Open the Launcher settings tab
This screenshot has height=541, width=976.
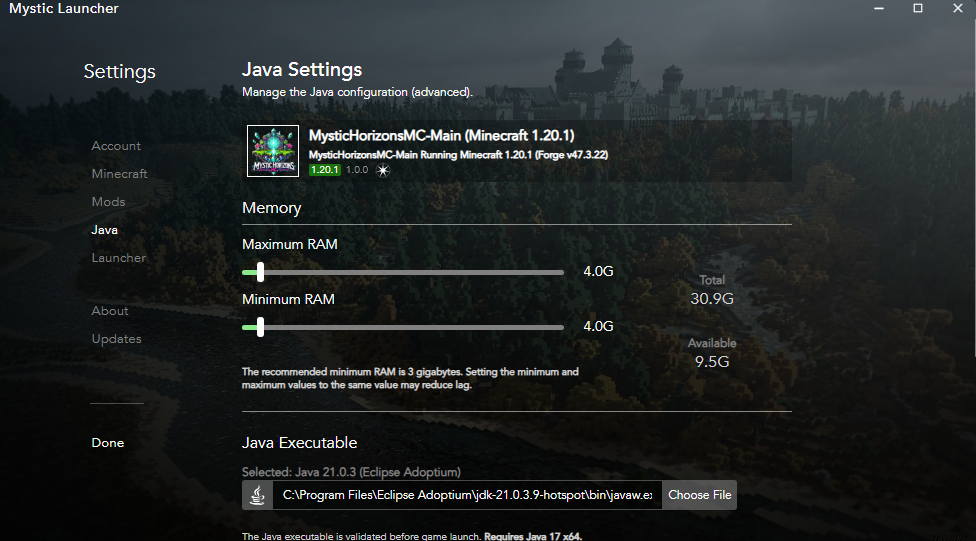(x=119, y=258)
